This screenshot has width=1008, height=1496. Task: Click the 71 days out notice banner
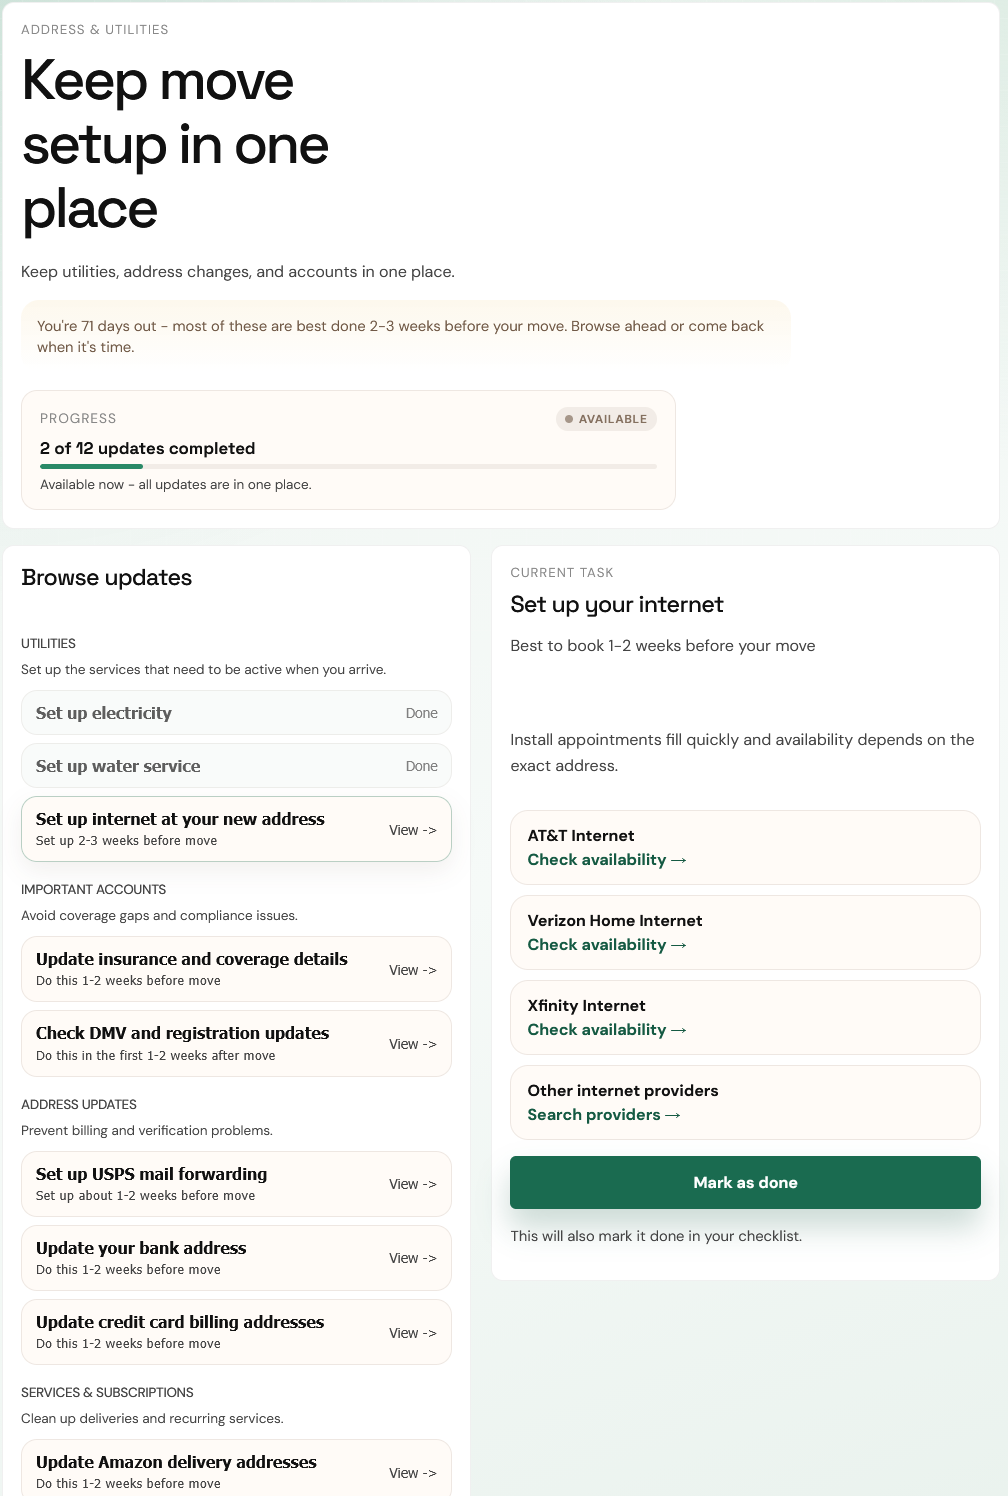tap(405, 336)
